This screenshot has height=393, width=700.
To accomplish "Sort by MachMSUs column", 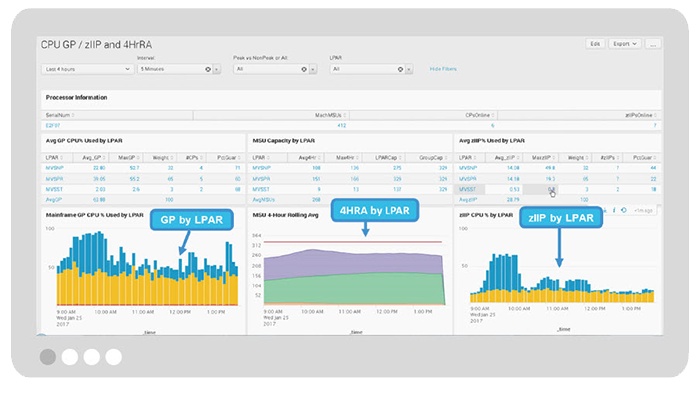I will [331, 115].
